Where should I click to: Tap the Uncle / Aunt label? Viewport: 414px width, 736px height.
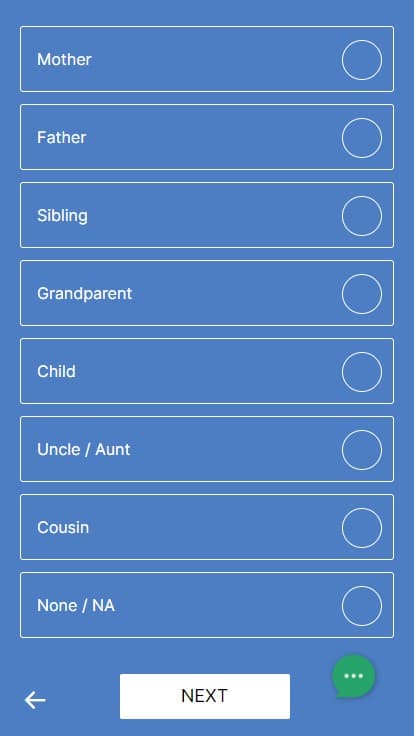click(84, 449)
